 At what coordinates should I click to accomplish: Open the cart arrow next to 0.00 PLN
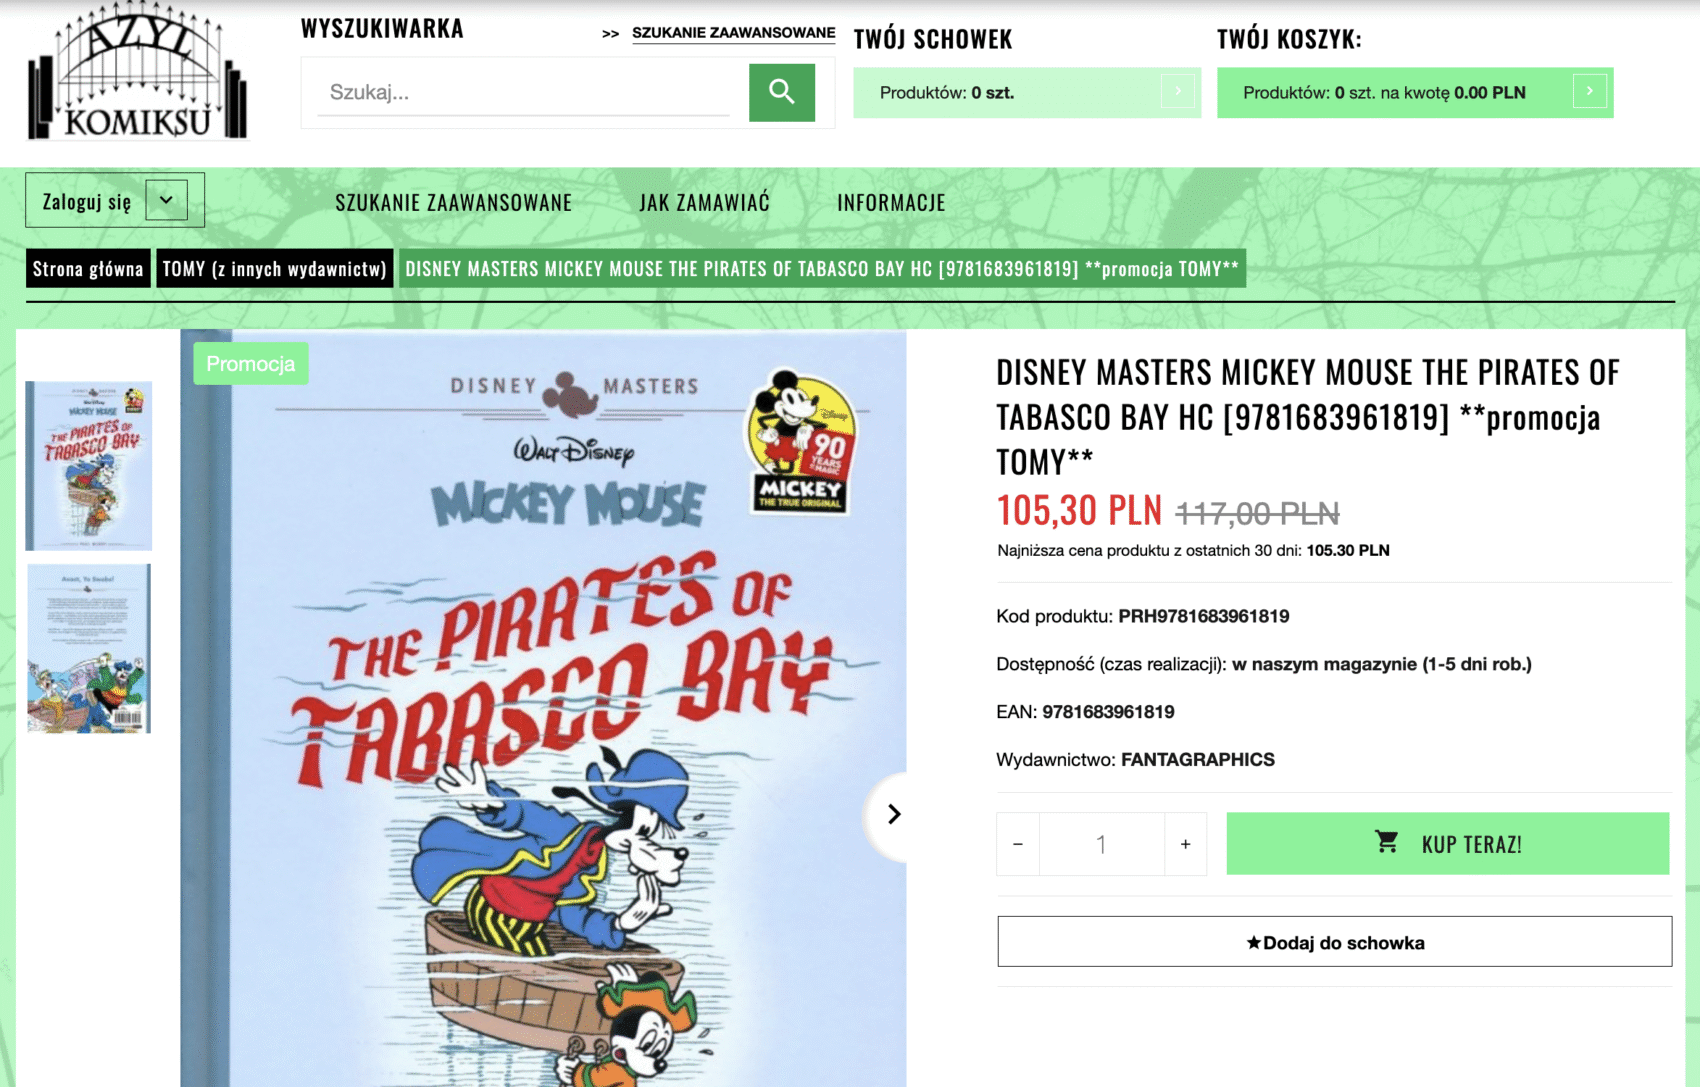tap(1589, 91)
